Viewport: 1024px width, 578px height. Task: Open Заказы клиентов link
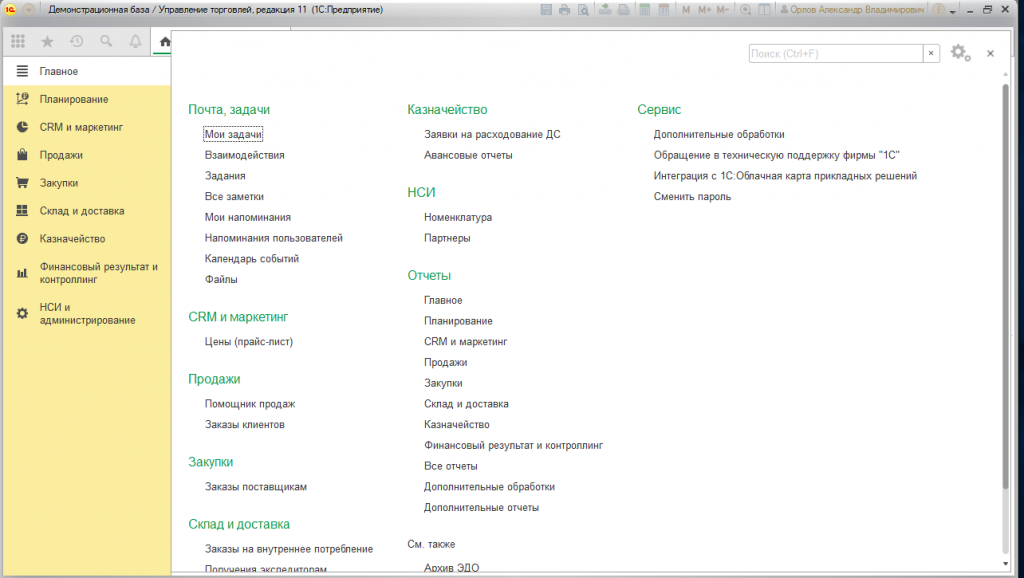click(244, 425)
